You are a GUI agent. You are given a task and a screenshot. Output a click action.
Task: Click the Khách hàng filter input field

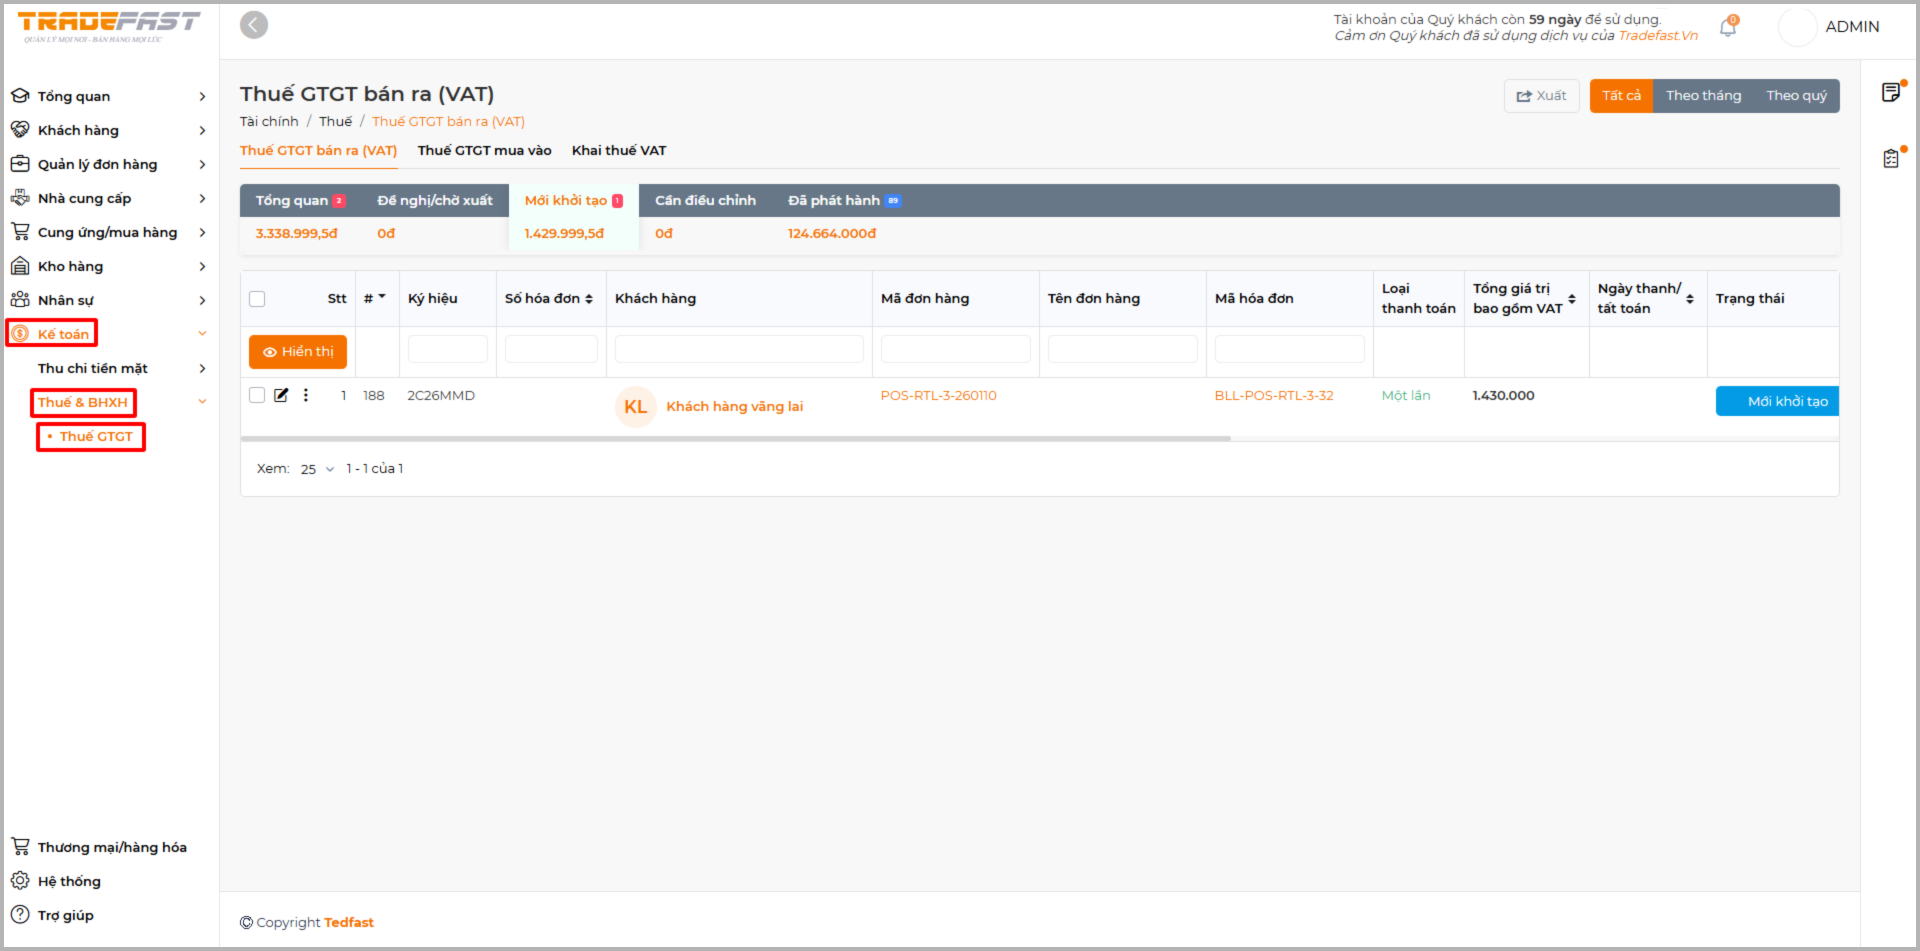[738, 349]
